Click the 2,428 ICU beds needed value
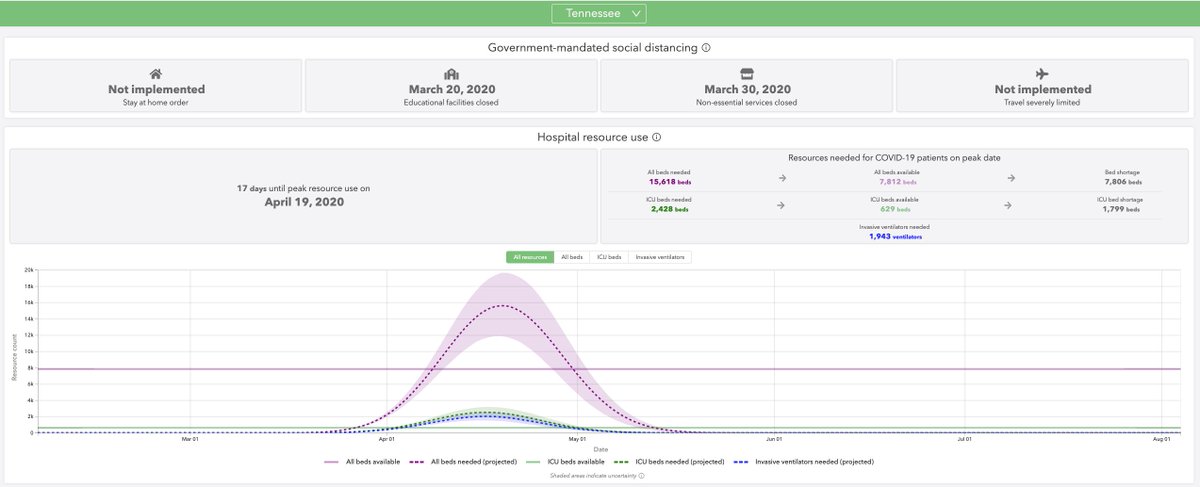 point(669,210)
